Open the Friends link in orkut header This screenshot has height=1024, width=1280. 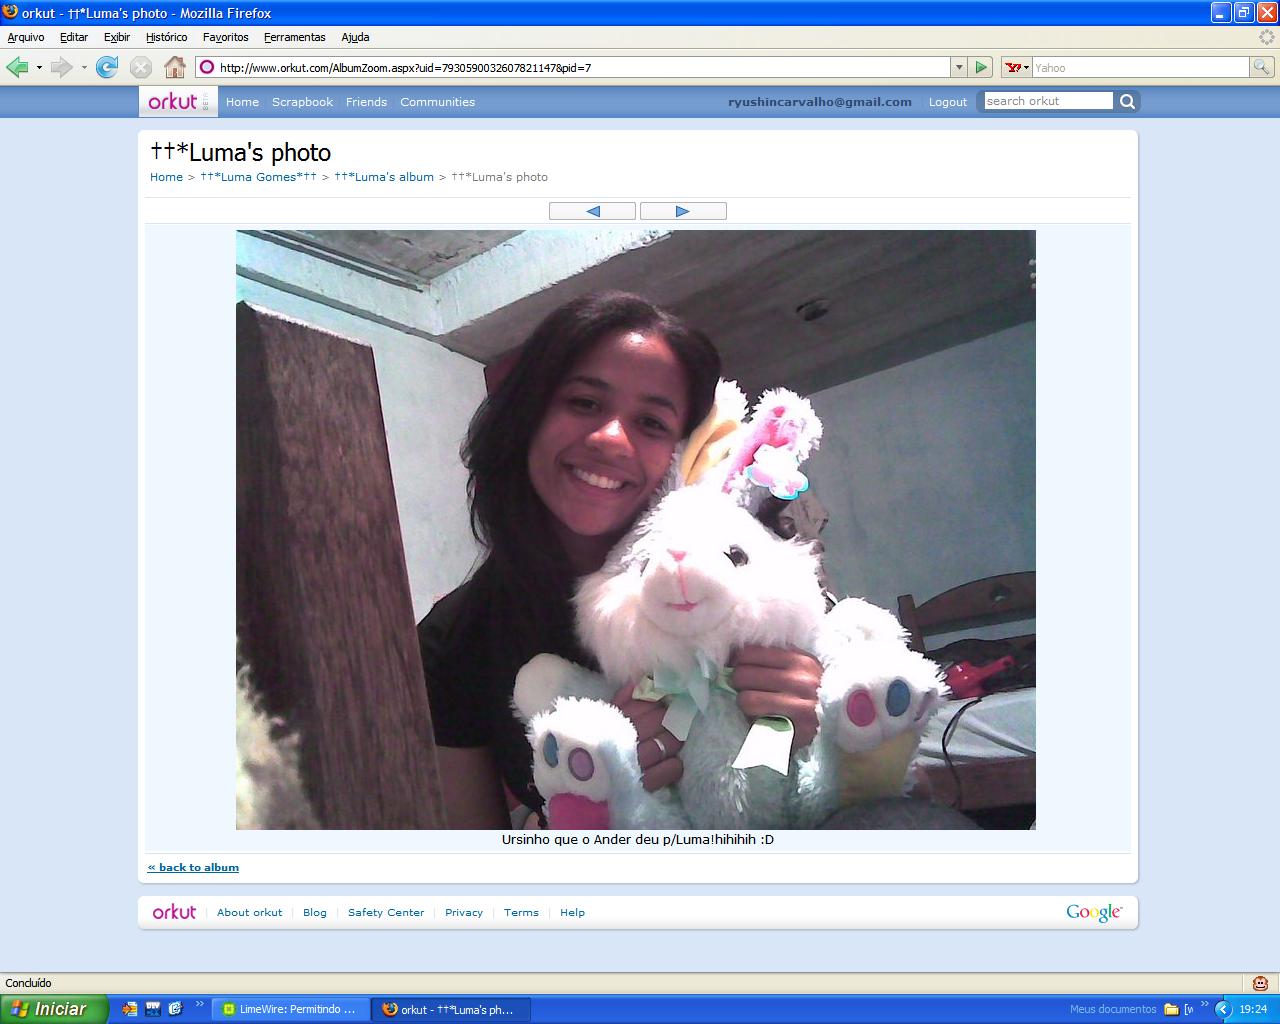[366, 102]
